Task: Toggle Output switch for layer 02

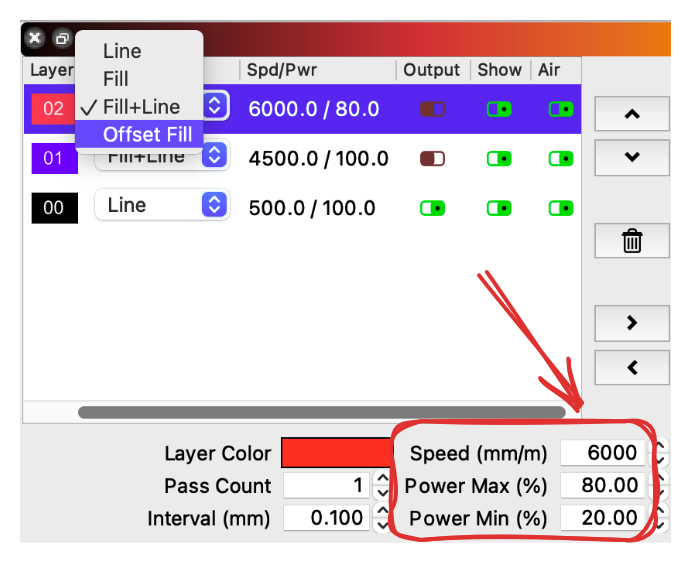Action: click(432, 109)
